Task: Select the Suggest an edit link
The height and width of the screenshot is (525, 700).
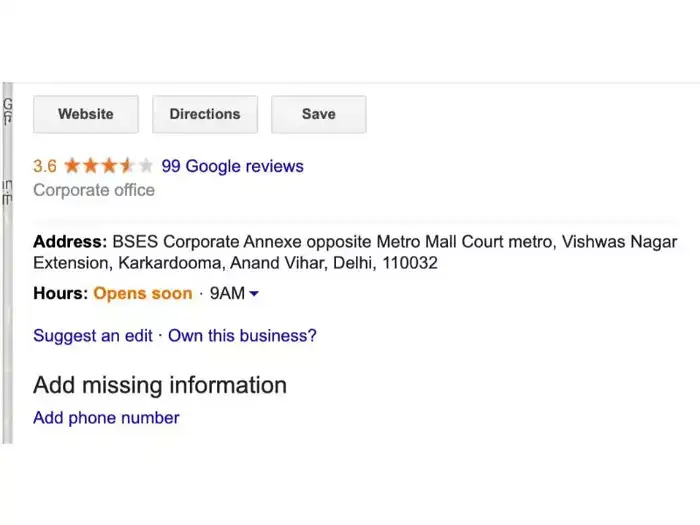Action: 93,336
